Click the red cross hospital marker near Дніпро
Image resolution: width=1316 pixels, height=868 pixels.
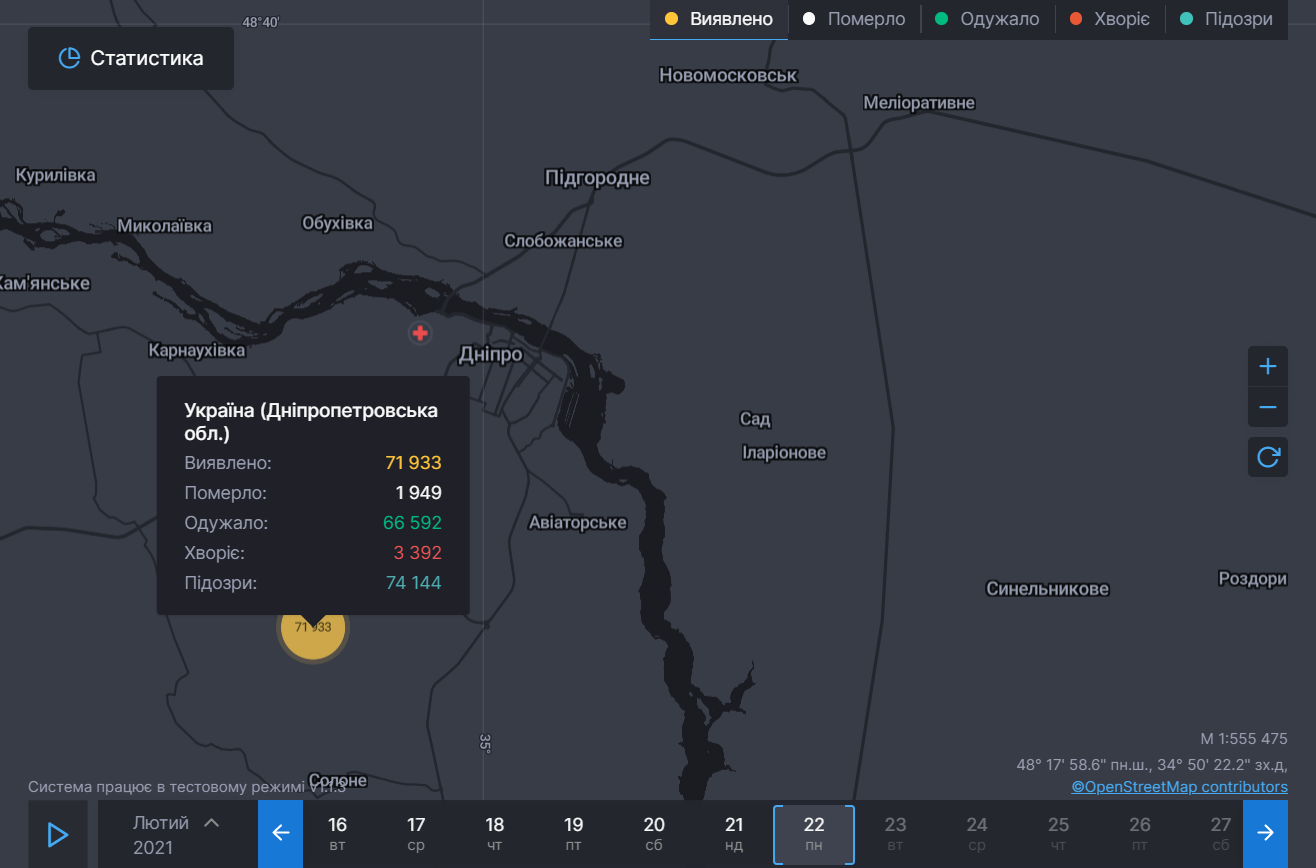coord(420,333)
